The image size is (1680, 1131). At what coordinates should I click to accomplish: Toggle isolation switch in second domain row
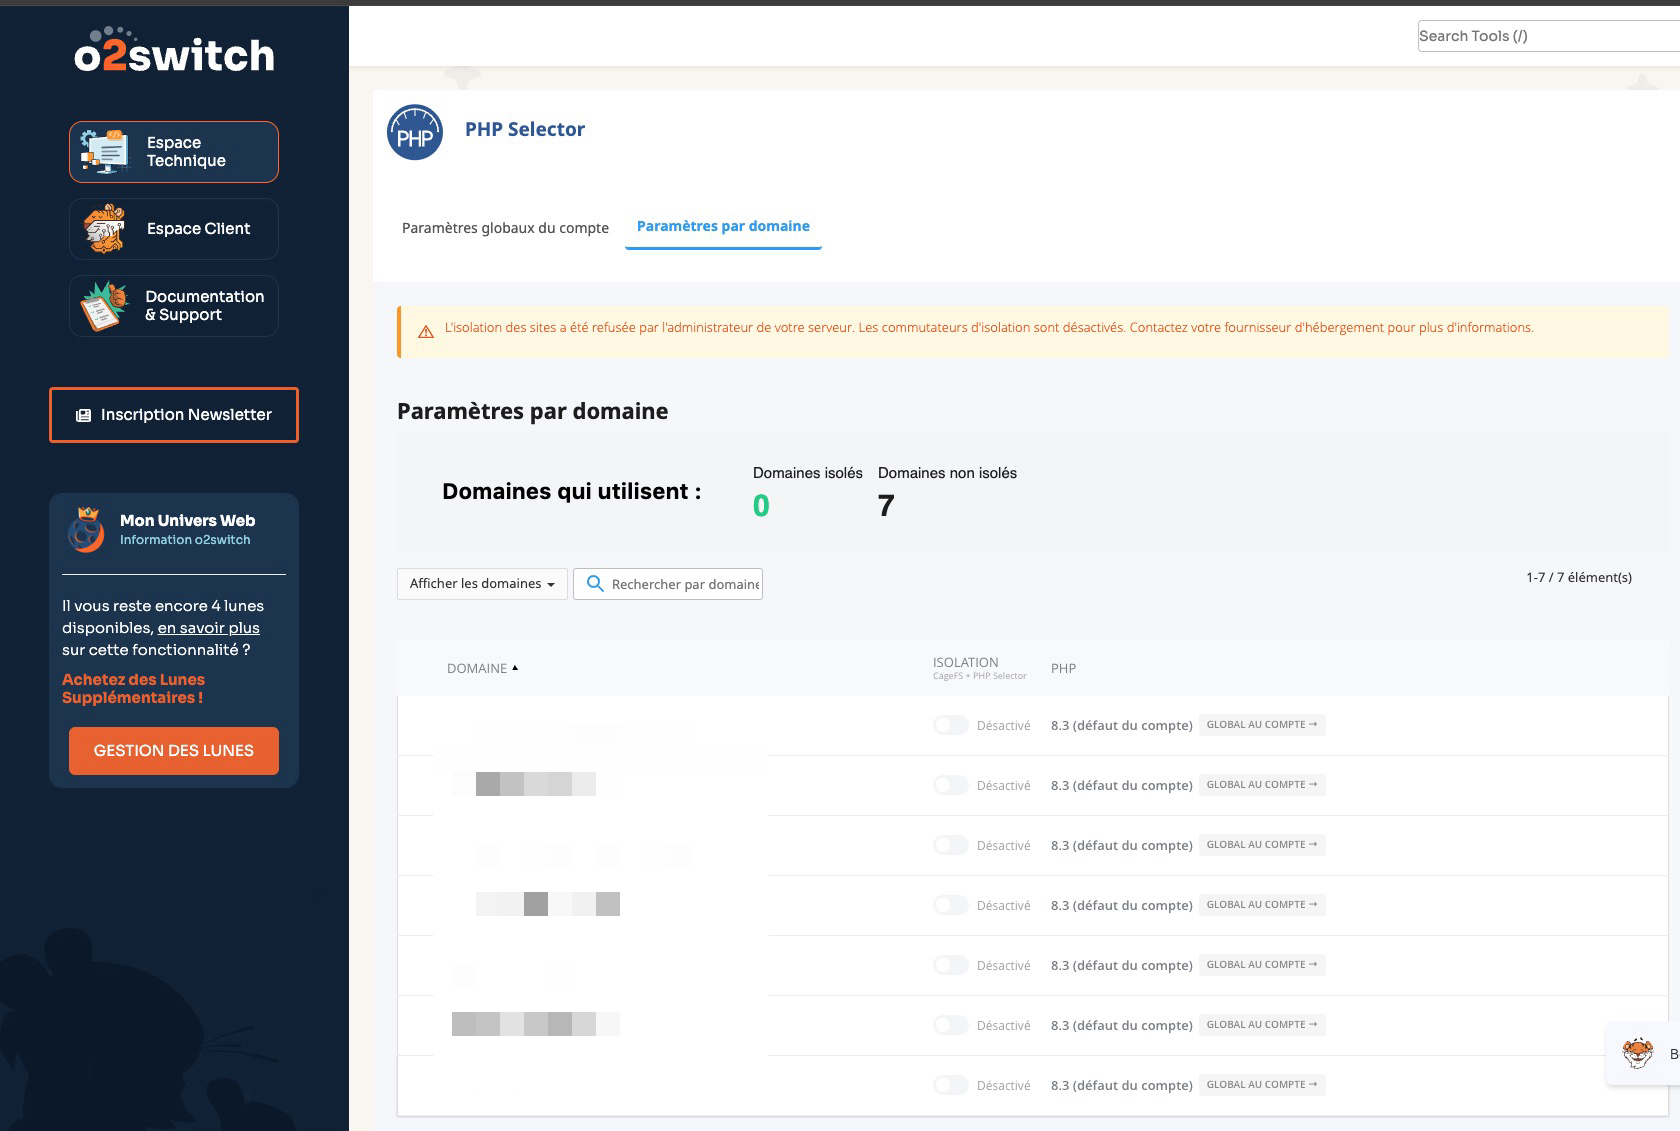tap(950, 785)
